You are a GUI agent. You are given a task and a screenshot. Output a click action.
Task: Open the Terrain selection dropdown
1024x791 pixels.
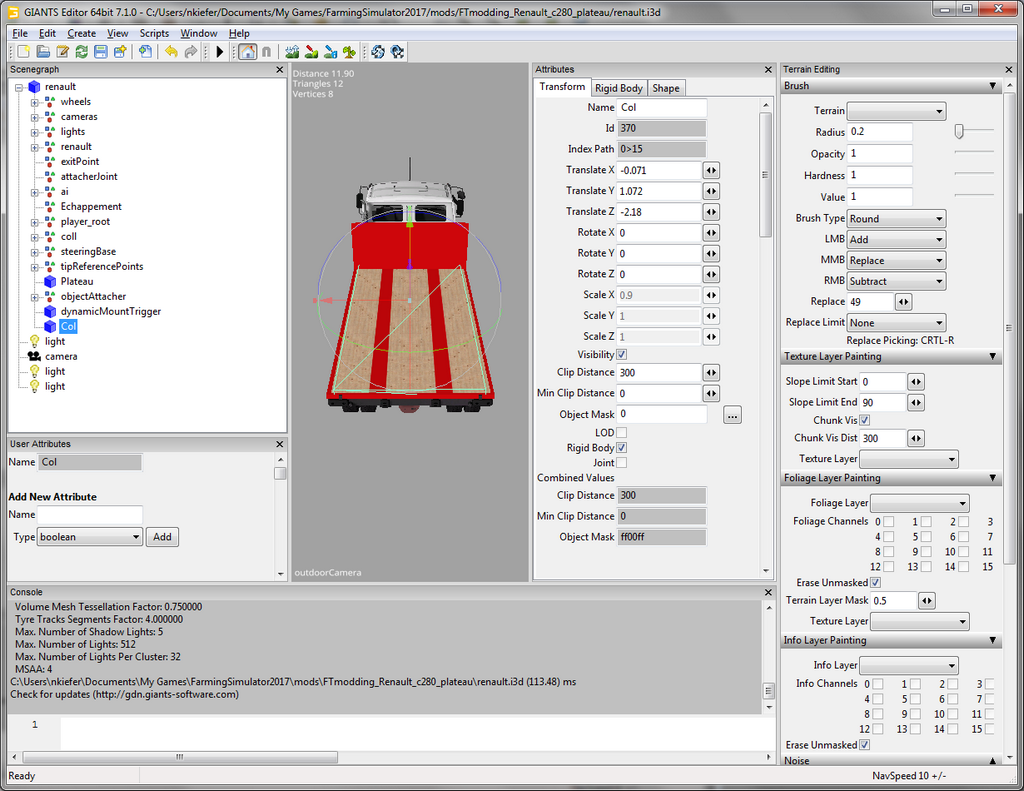[x=897, y=111]
